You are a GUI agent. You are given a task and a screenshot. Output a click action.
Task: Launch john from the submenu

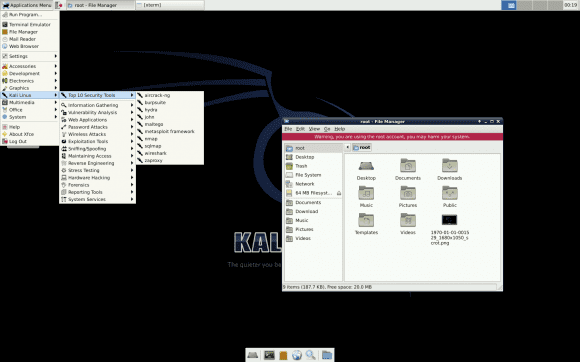pos(170,117)
